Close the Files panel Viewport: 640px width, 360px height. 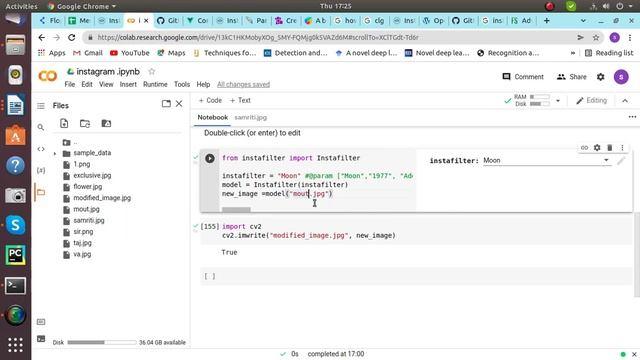tap(179, 104)
